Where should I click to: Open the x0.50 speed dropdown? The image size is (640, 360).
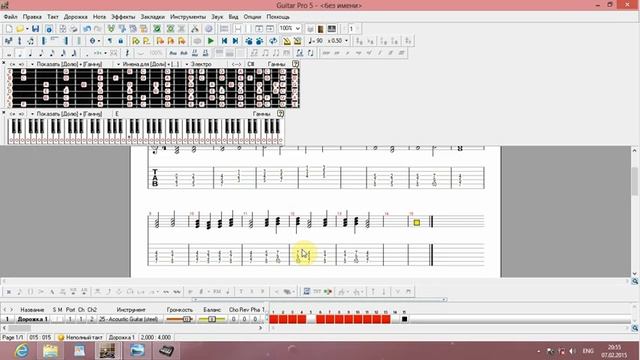point(347,41)
